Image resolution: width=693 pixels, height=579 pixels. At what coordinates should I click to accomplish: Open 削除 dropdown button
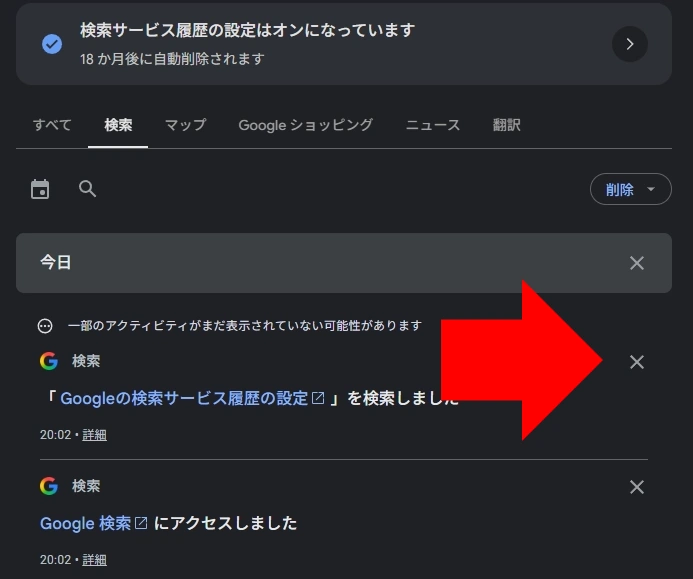click(x=631, y=189)
